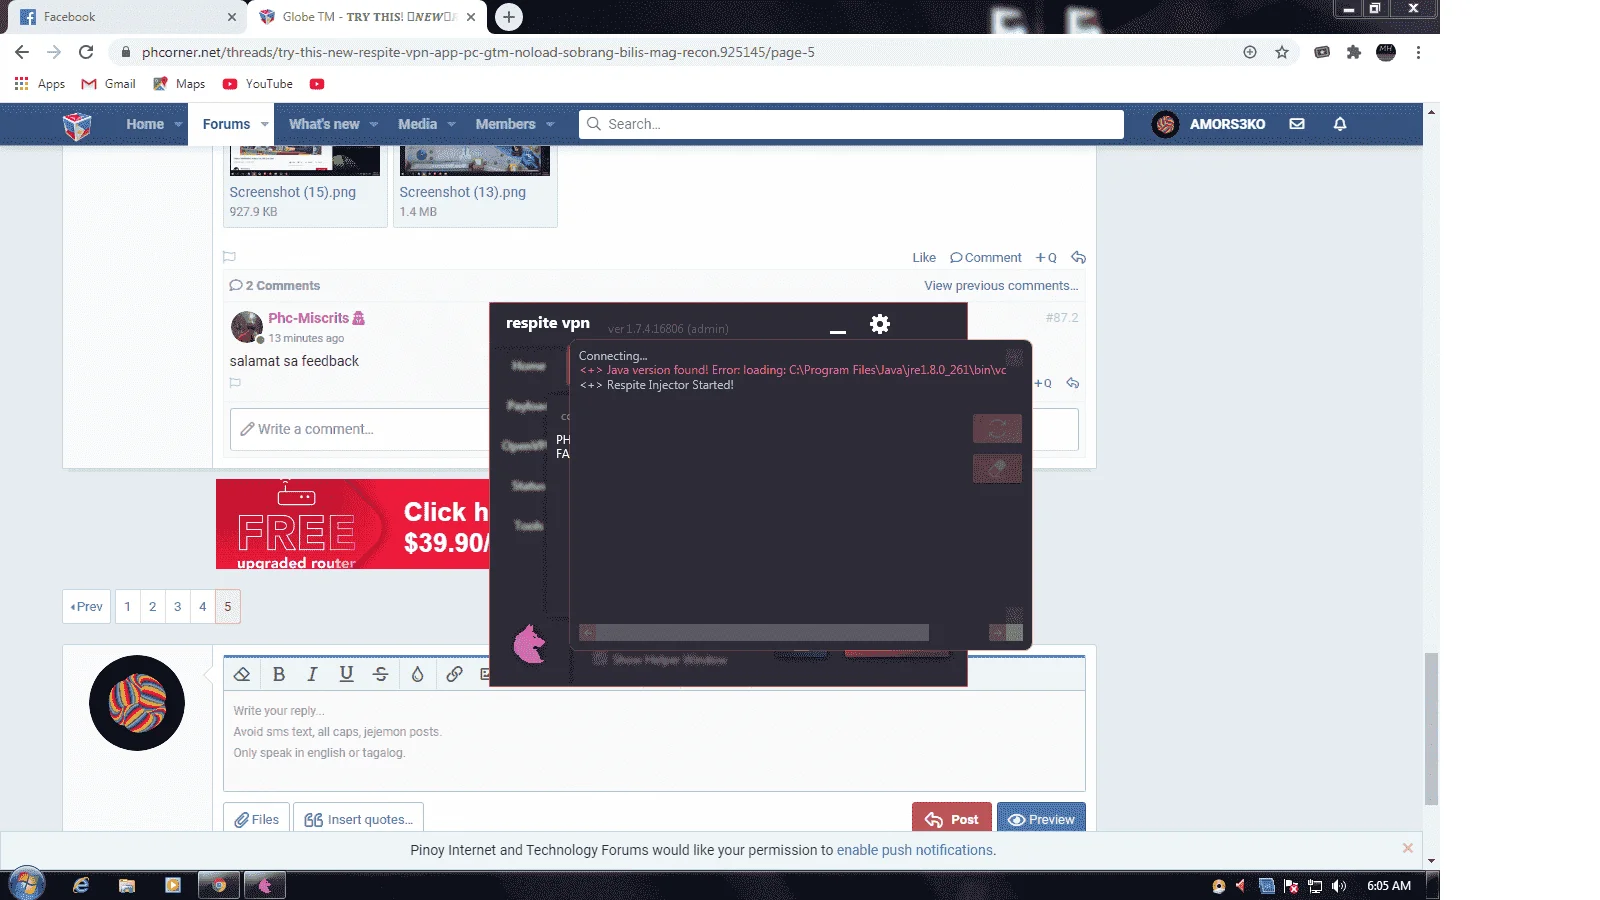Click the respite vpn taskbar icon

[265, 885]
